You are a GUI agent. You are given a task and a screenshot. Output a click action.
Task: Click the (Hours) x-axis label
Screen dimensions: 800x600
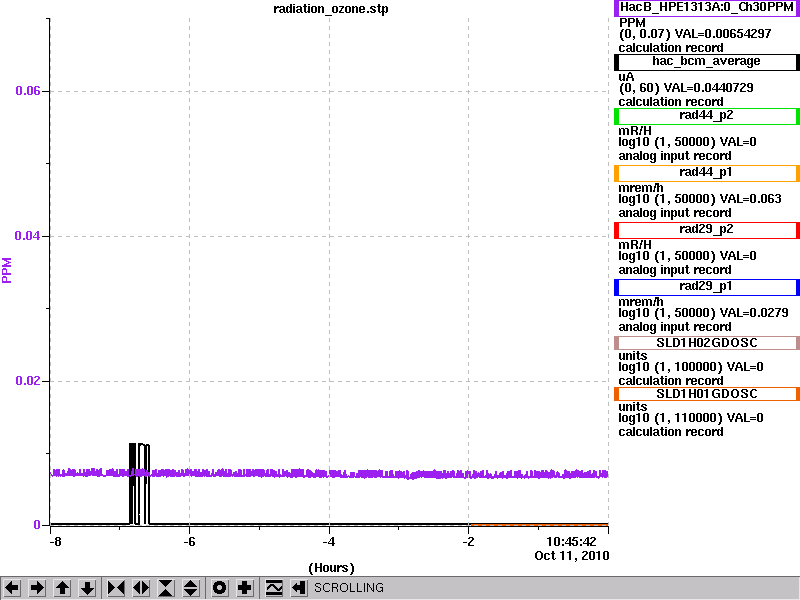(332, 568)
